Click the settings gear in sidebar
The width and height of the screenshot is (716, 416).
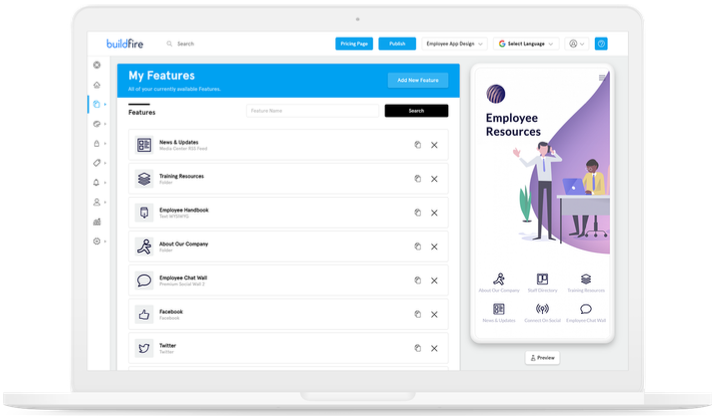point(97,241)
